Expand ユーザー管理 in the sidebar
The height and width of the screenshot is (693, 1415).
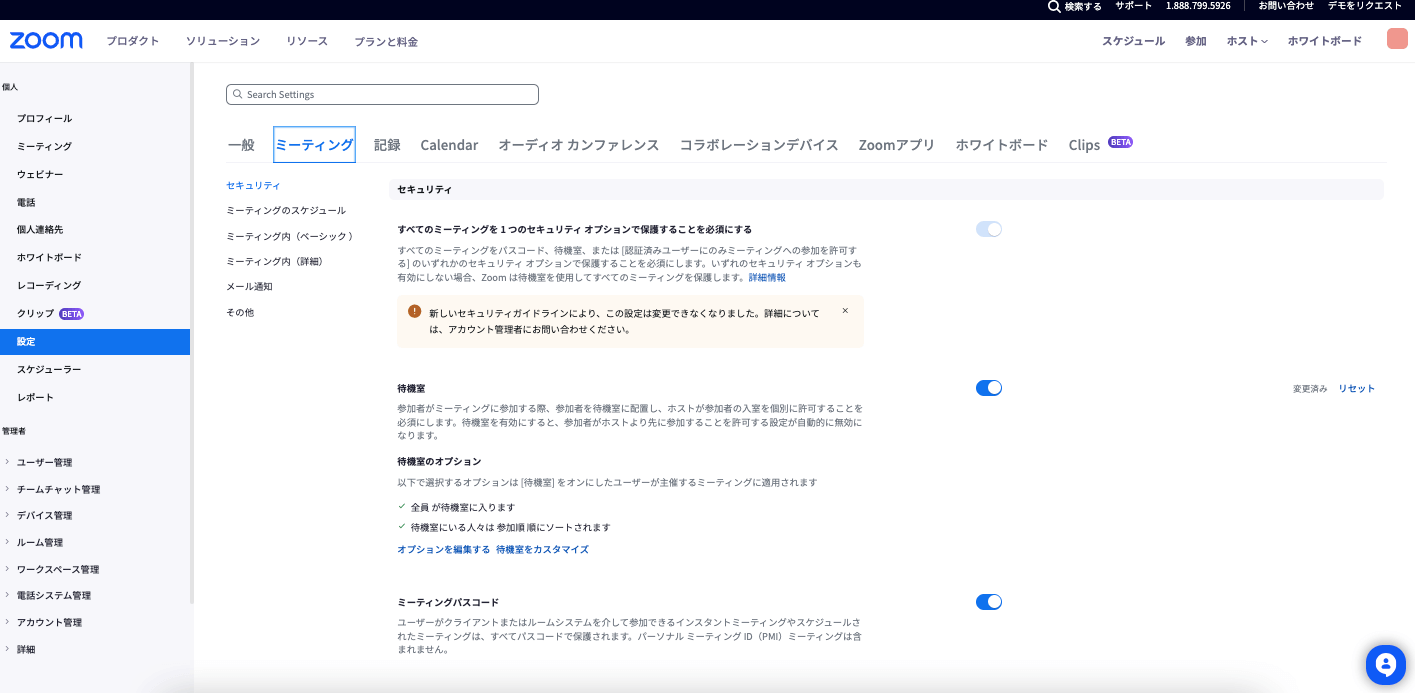(x=44, y=462)
